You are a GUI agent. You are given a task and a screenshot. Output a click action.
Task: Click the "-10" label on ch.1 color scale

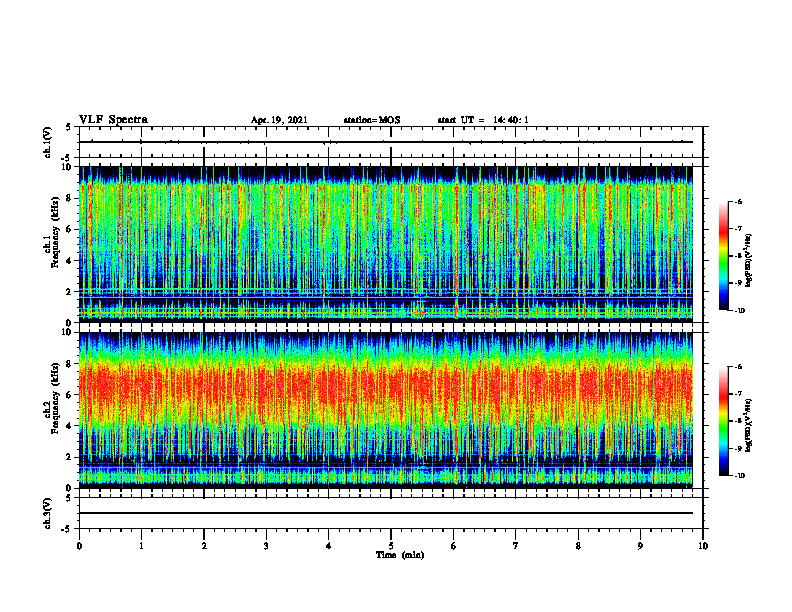click(x=739, y=311)
